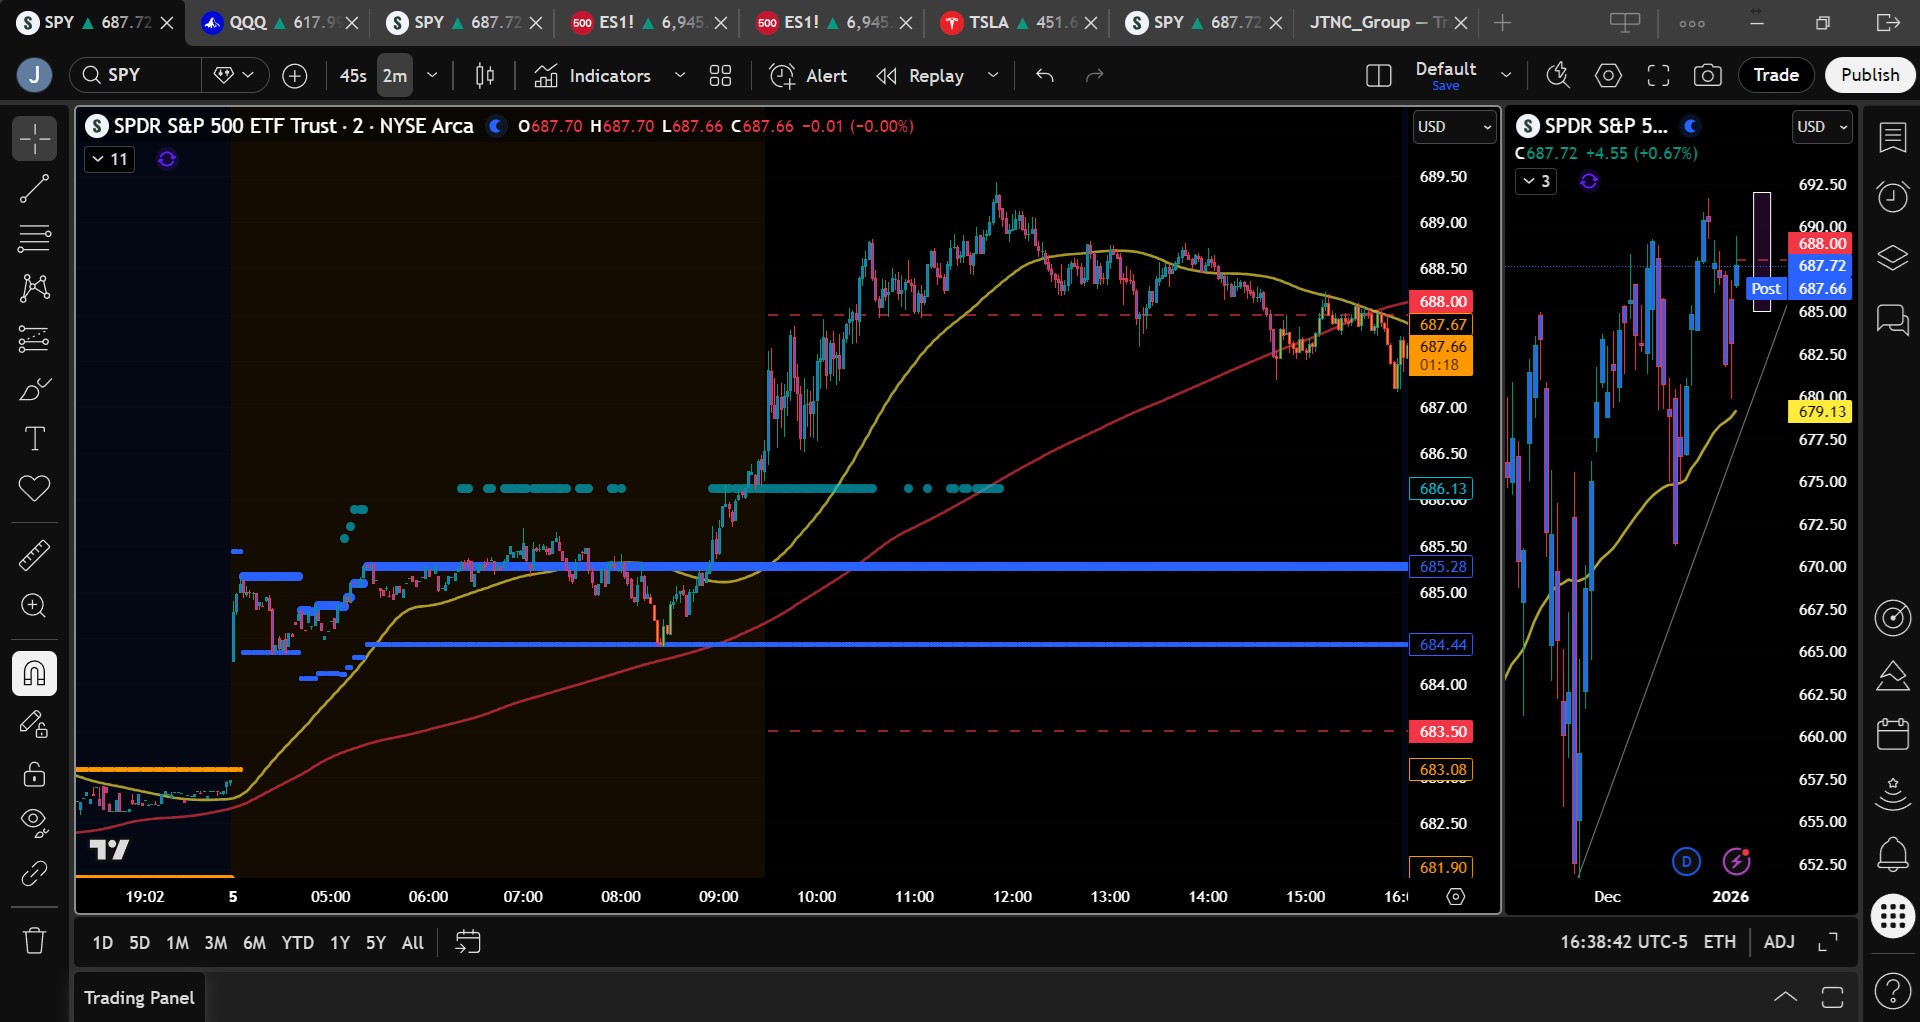Open the watchlist and details panel
This screenshot has width=1920, height=1022.
coord(1892,138)
